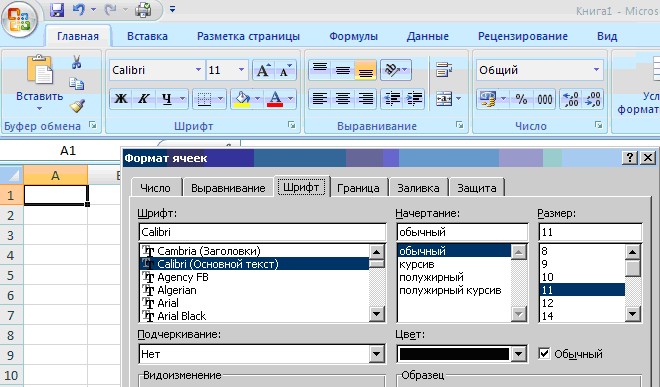Click the Name Box showing A1

(x=68, y=151)
